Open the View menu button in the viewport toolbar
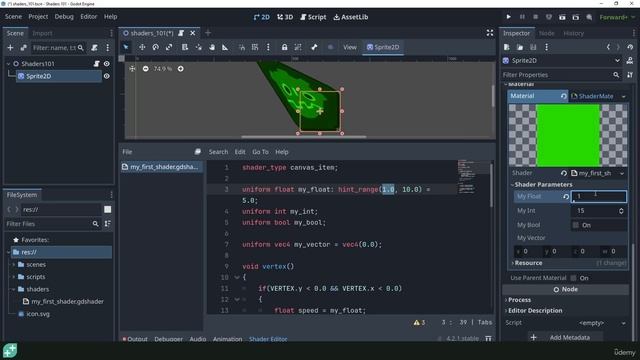The height and width of the screenshot is (360, 640). coord(350,47)
